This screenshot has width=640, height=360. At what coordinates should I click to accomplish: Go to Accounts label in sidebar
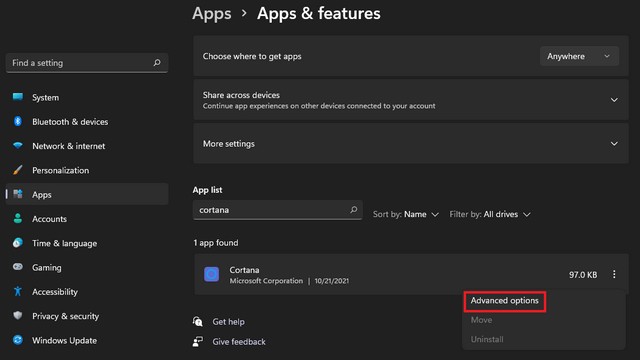[x=49, y=219]
